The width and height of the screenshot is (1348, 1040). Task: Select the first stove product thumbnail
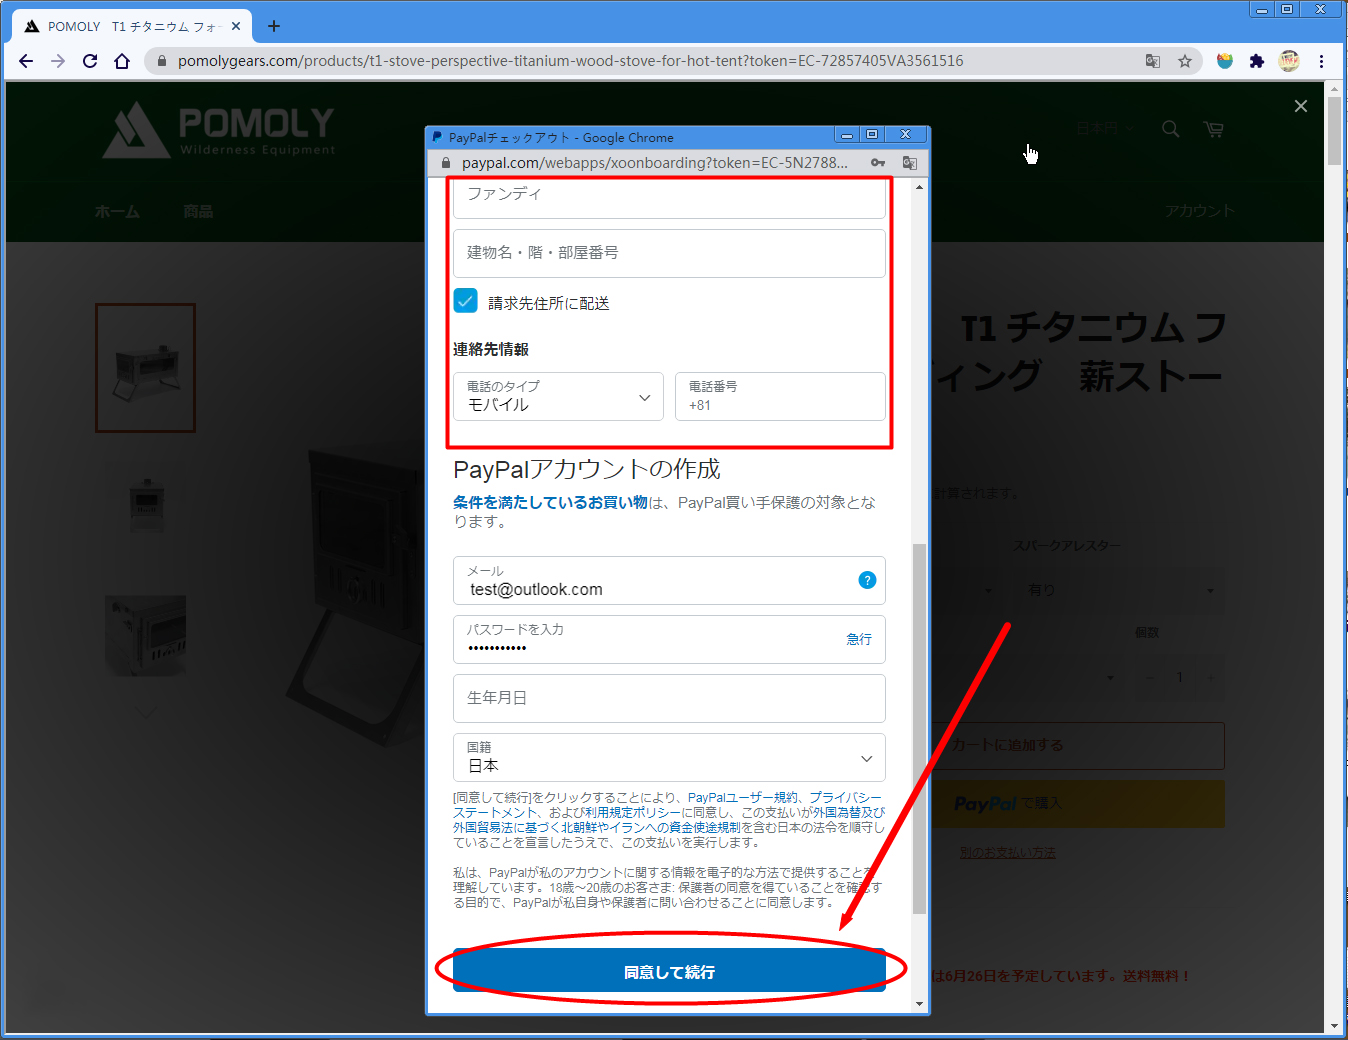click(146, 368)
